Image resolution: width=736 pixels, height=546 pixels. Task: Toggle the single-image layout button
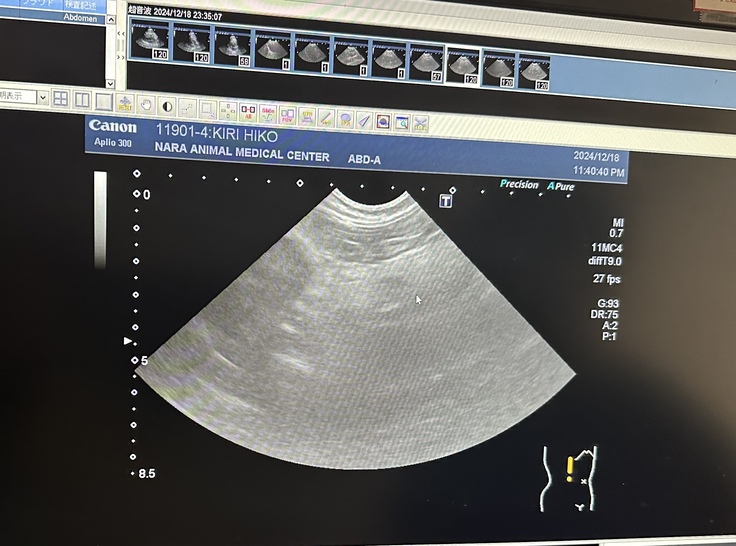coord(103,100)
